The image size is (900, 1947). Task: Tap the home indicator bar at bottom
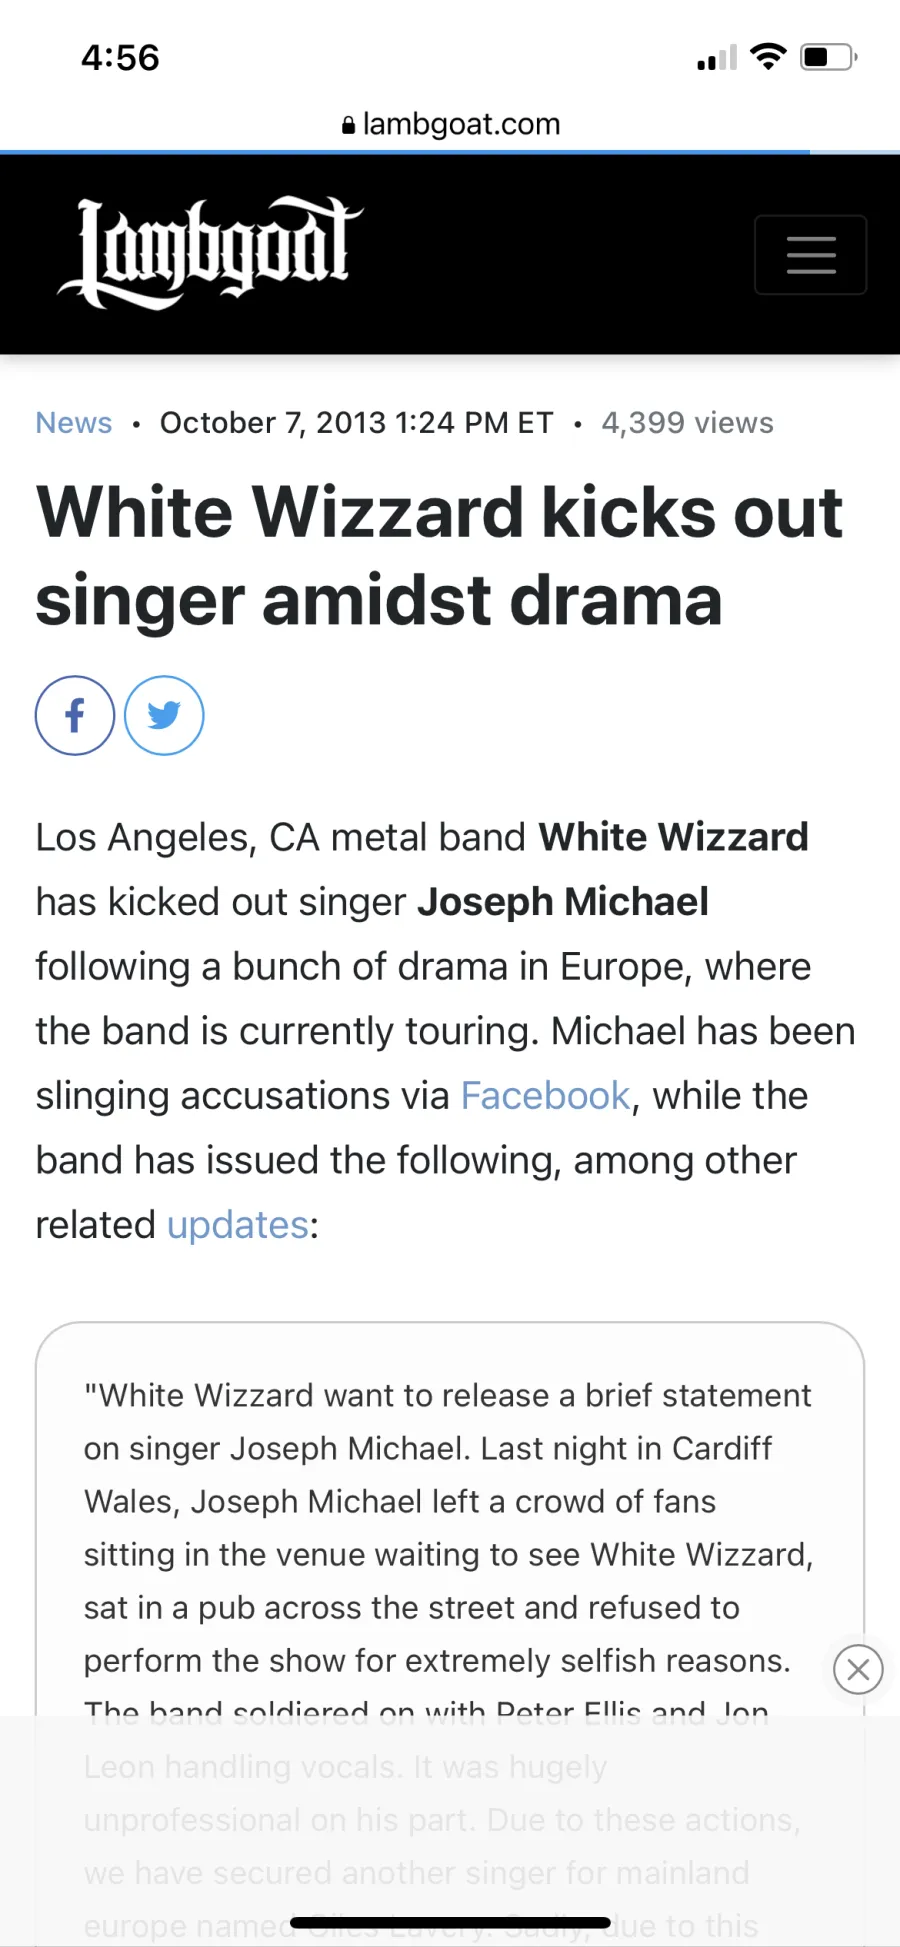click(450, 1922)
